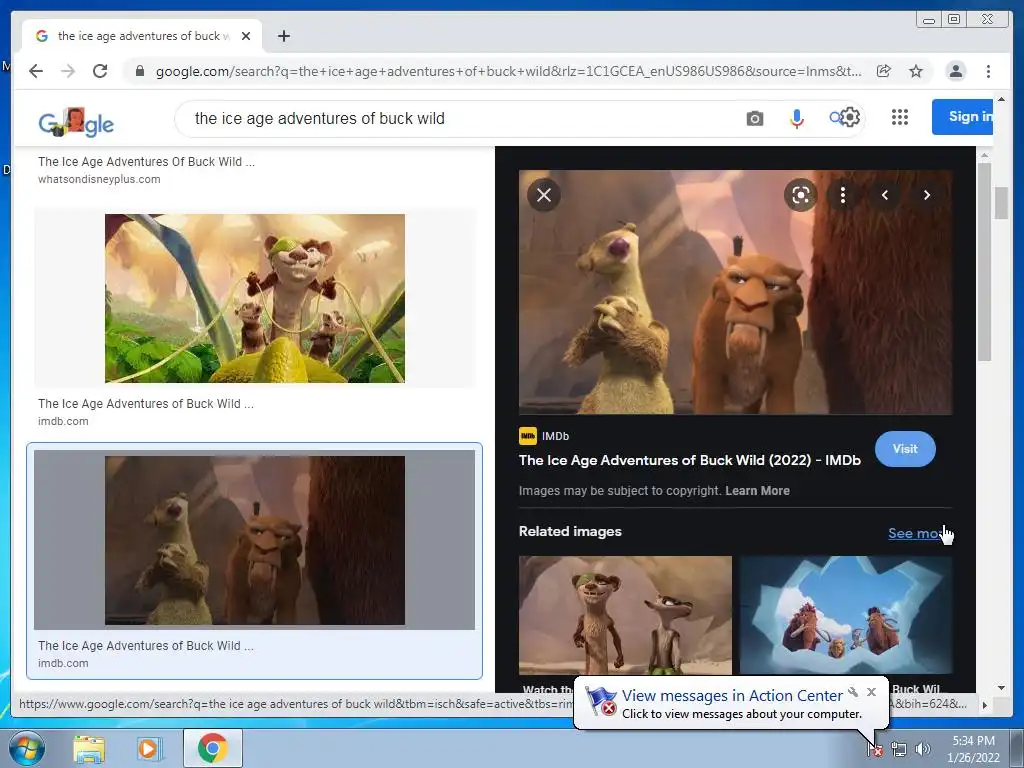Bookmark this page with the star icon

(x=916, y=71)
